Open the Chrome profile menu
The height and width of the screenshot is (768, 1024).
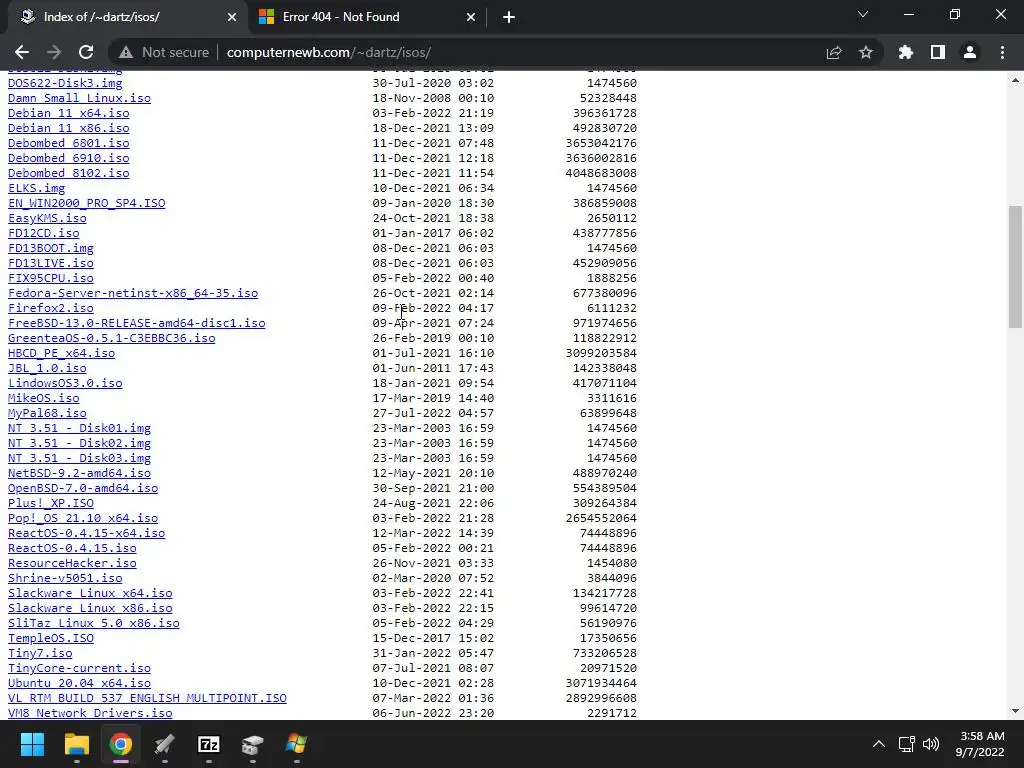coord(970,52)
